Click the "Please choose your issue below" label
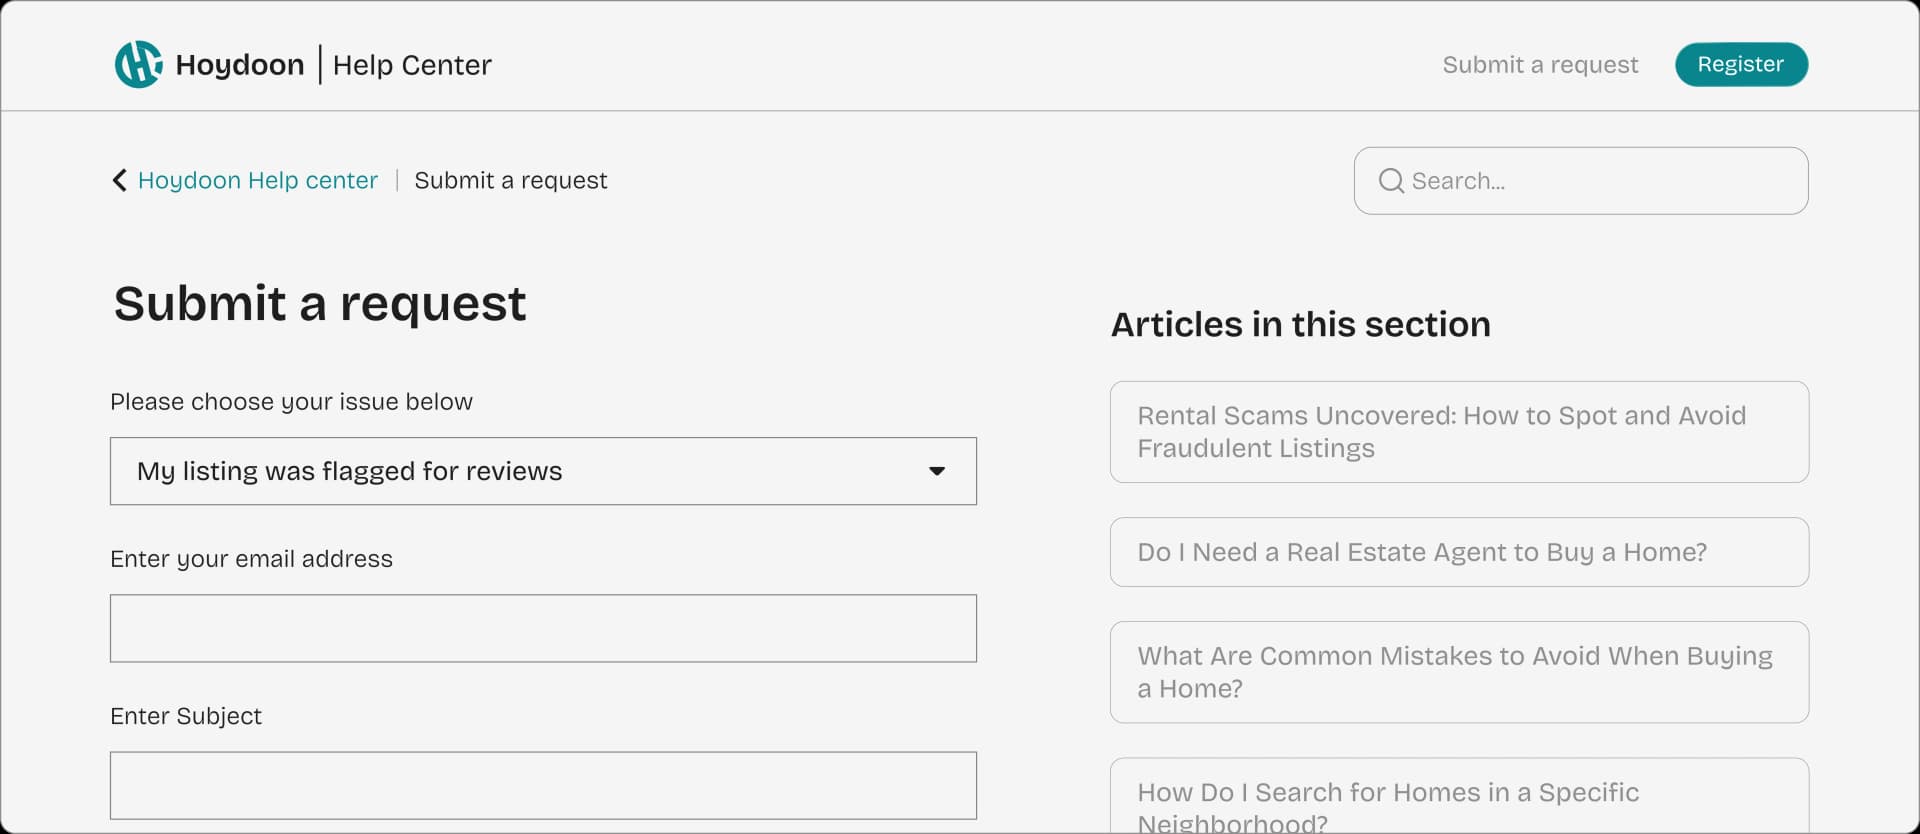 coord(291,402)
